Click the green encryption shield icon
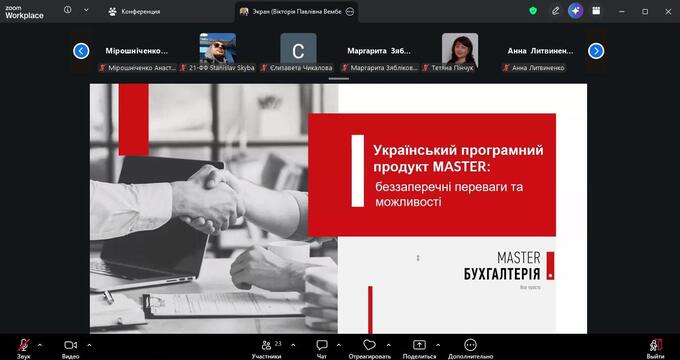The image size is (680, 360). click(x=533, y=11)
